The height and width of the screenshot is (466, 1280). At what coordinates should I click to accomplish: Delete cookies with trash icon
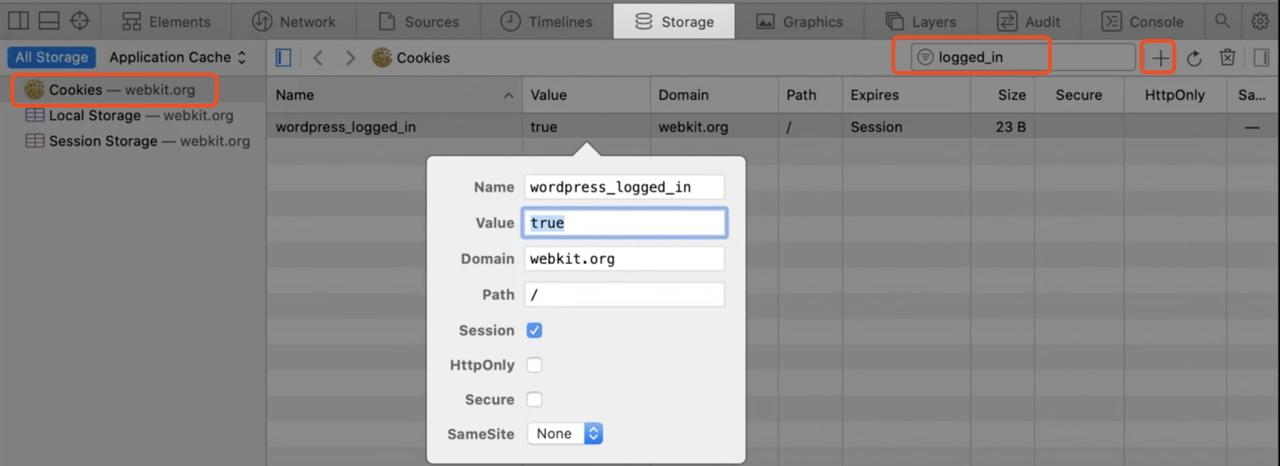click(1227, 58)
